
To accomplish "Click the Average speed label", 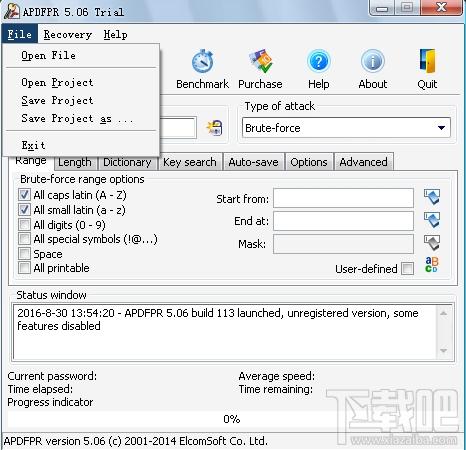I will (x=277, y=376).
